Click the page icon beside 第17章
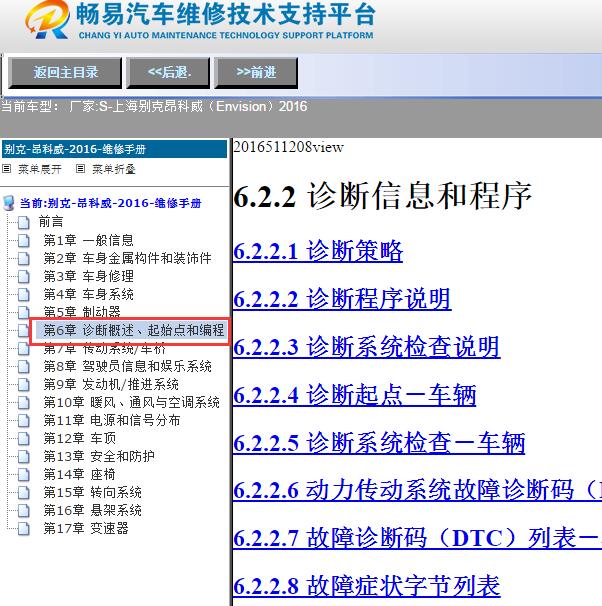 click(24, 529)
